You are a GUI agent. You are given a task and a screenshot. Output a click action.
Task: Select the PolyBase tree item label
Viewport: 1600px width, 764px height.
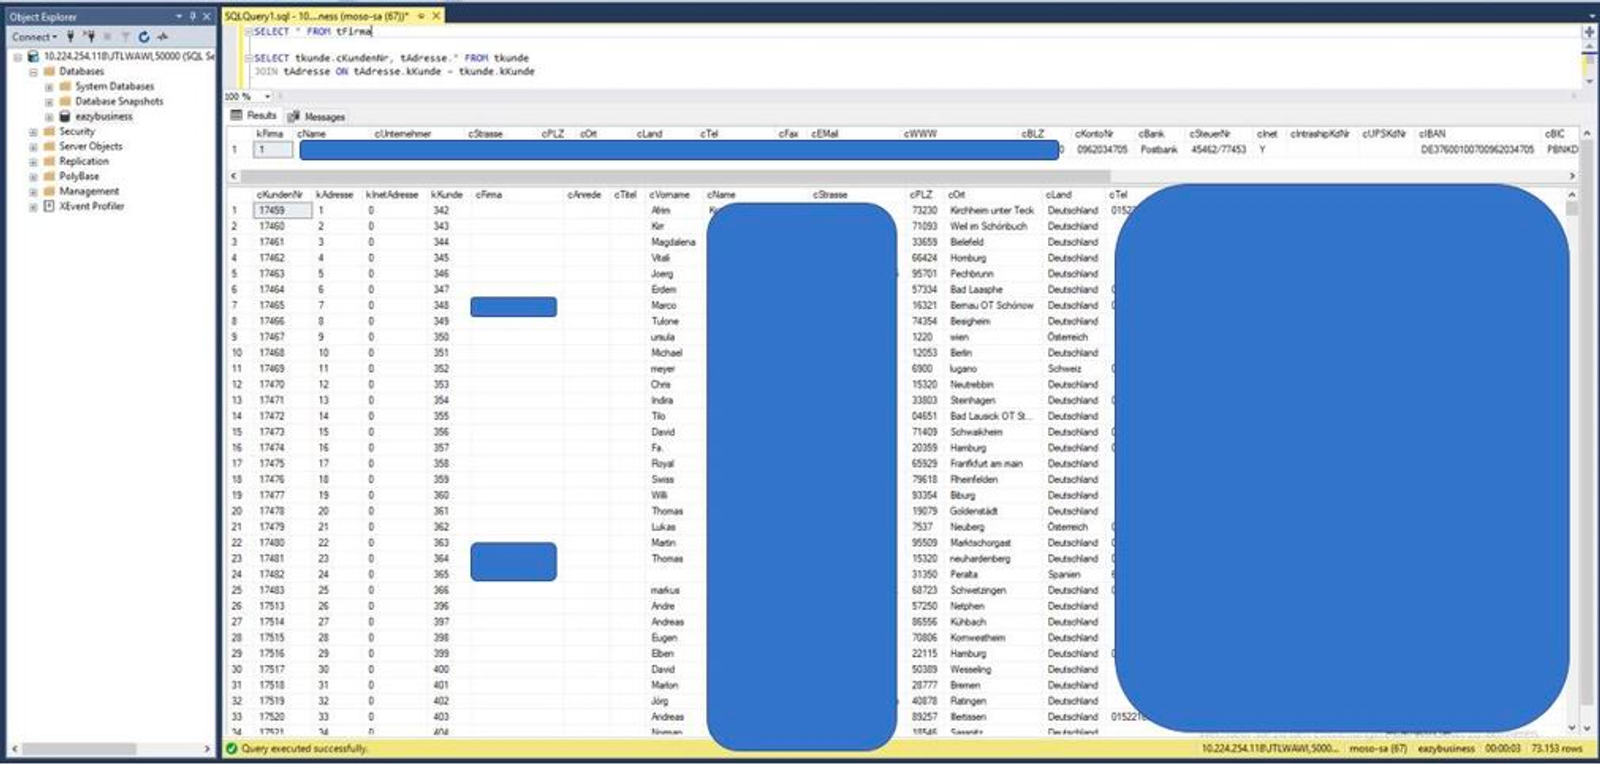[x=79, y=176]
